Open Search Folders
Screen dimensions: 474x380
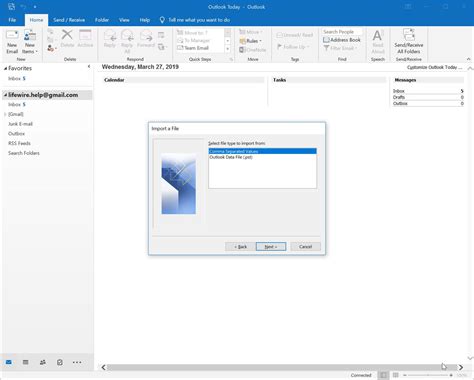[x=24, y=153]
